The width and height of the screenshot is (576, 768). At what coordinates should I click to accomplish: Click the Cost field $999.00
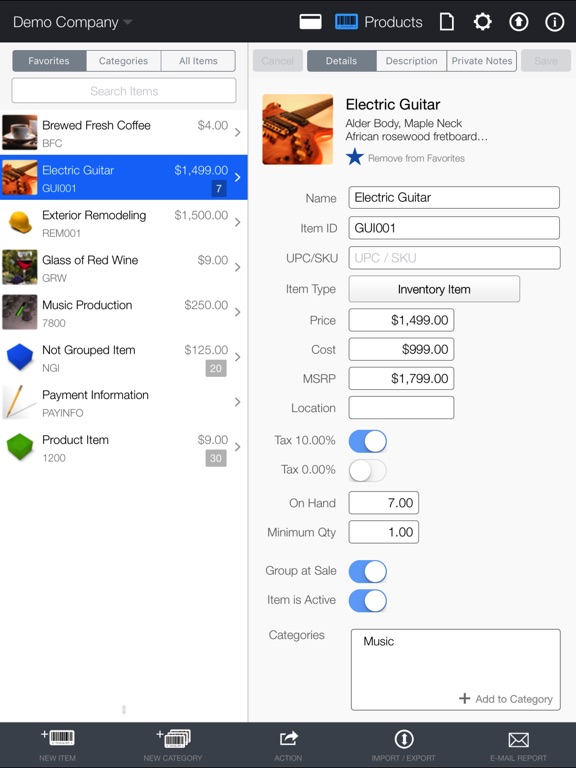pyautogui.click(x=401, y=349)
